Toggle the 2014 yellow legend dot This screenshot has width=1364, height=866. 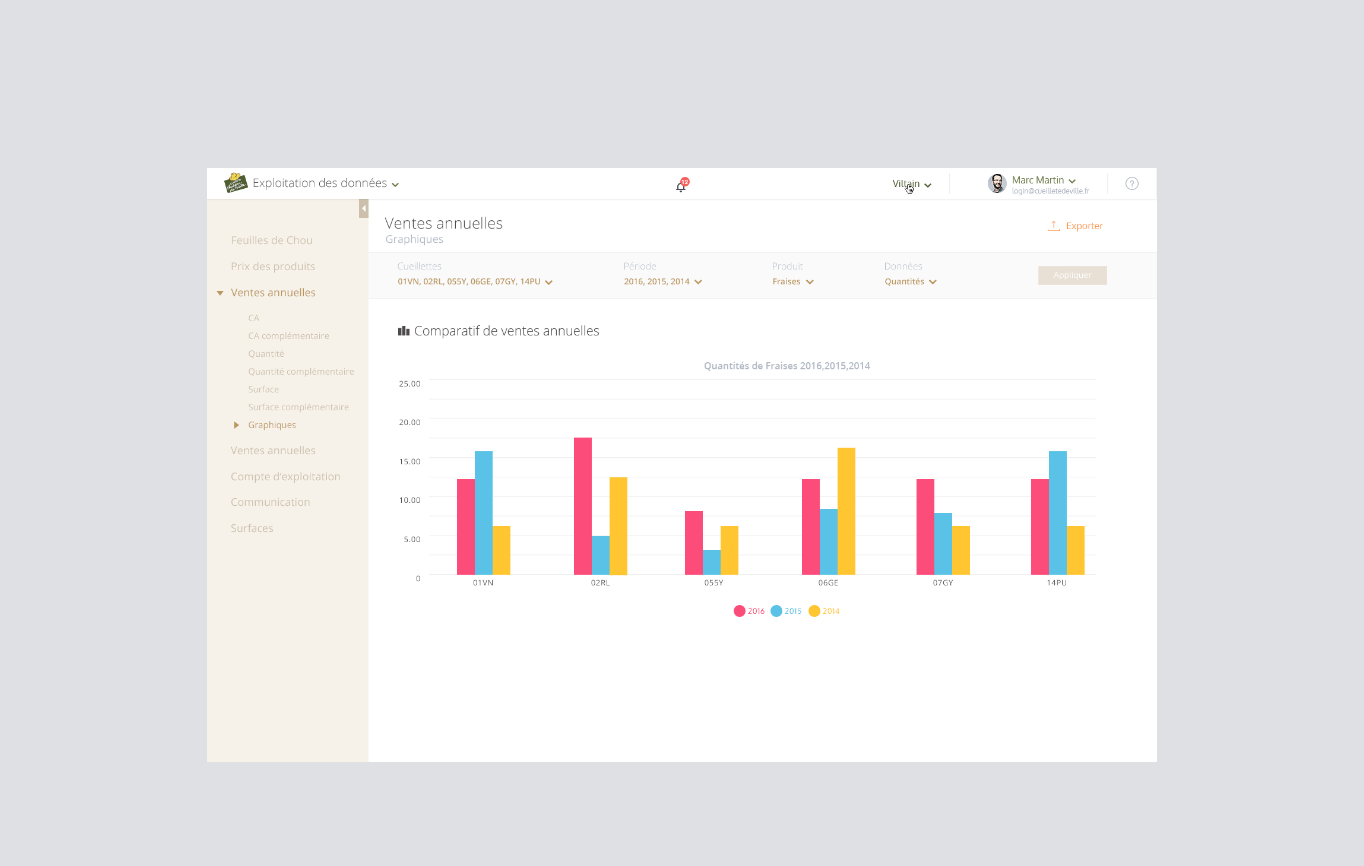click(x=814, y=611)
